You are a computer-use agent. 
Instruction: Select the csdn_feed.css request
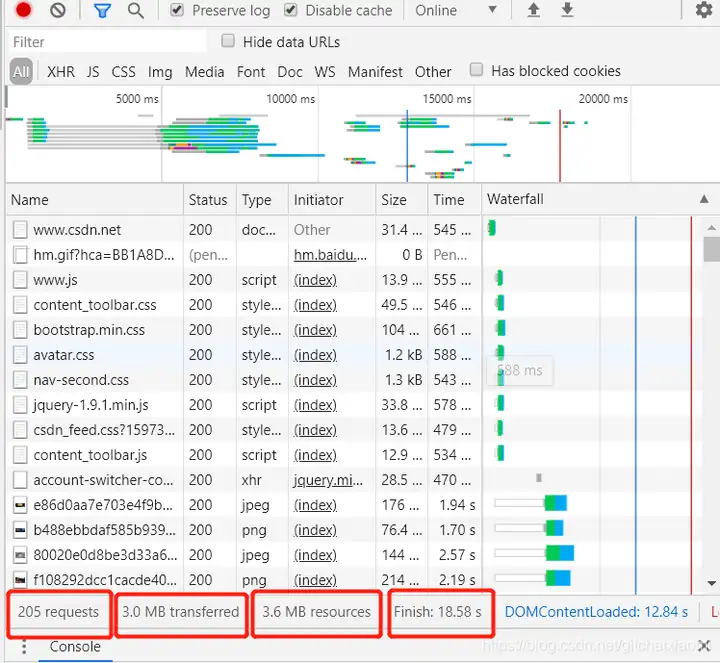354,430
